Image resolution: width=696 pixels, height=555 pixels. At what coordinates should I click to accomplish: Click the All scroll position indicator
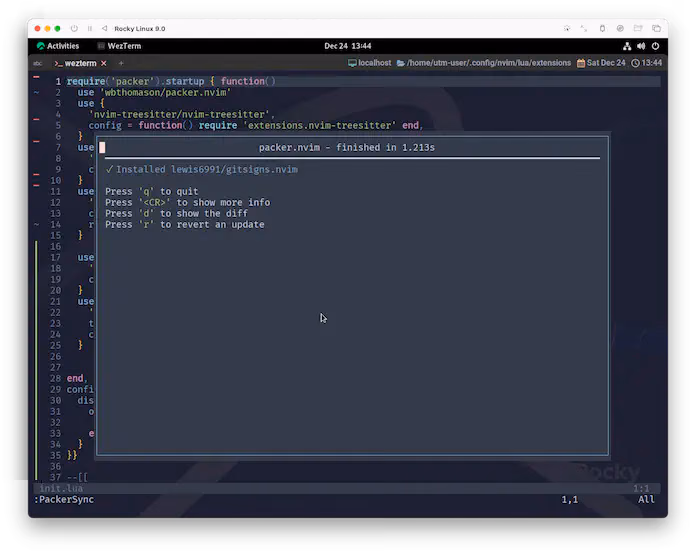646,500
